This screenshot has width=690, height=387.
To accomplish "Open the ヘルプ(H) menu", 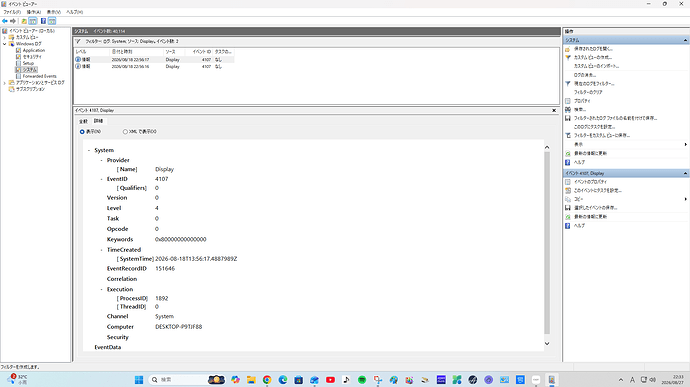I will click(74, 12).
